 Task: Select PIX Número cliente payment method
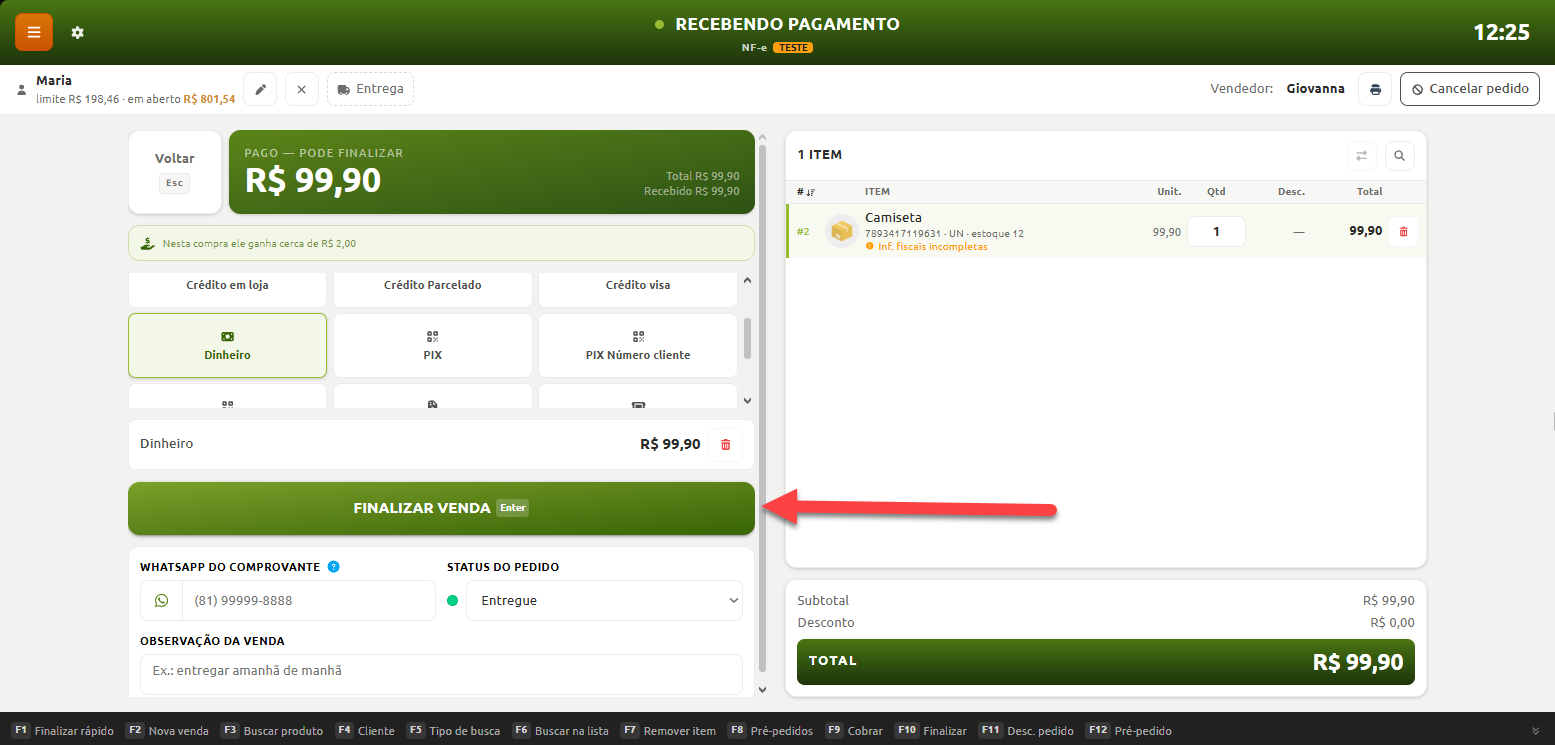(638, 345)
